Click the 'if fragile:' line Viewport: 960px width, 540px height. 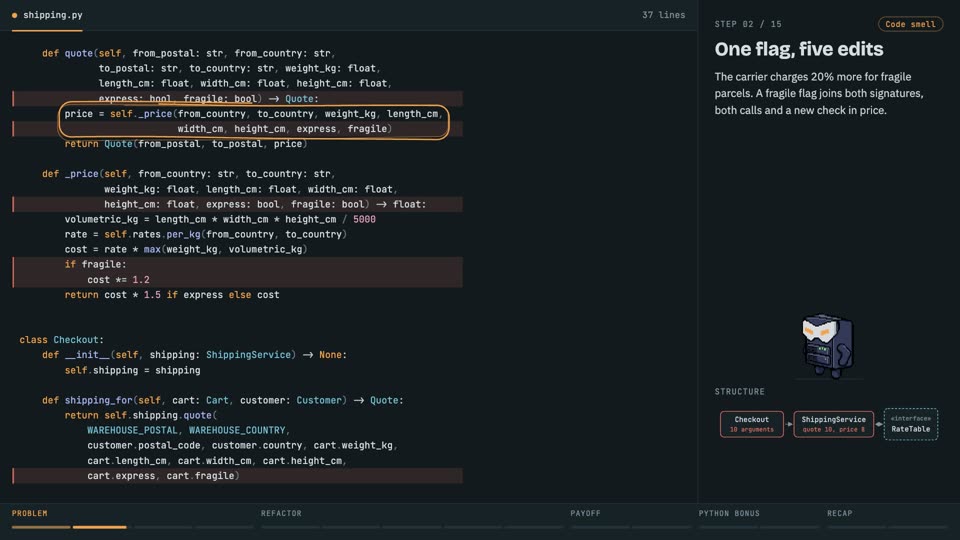(x=95, y=264)
